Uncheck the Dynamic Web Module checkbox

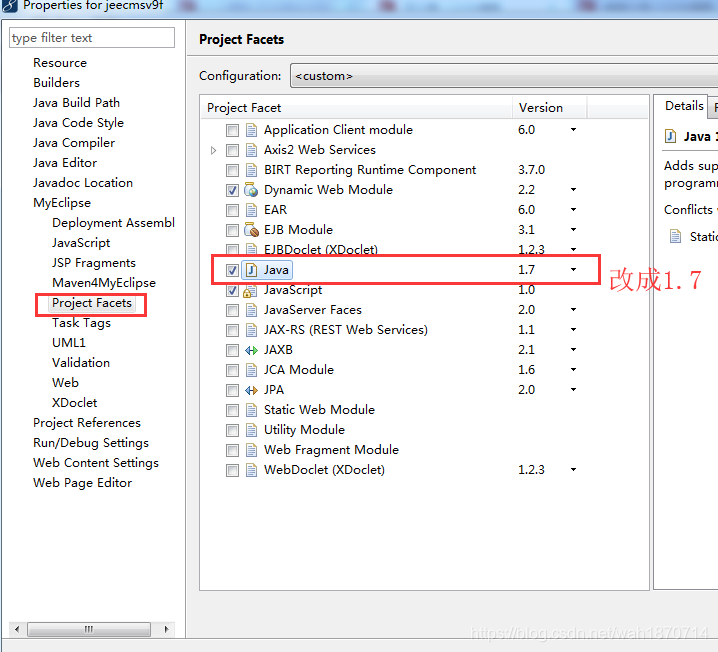click(232, 190)
